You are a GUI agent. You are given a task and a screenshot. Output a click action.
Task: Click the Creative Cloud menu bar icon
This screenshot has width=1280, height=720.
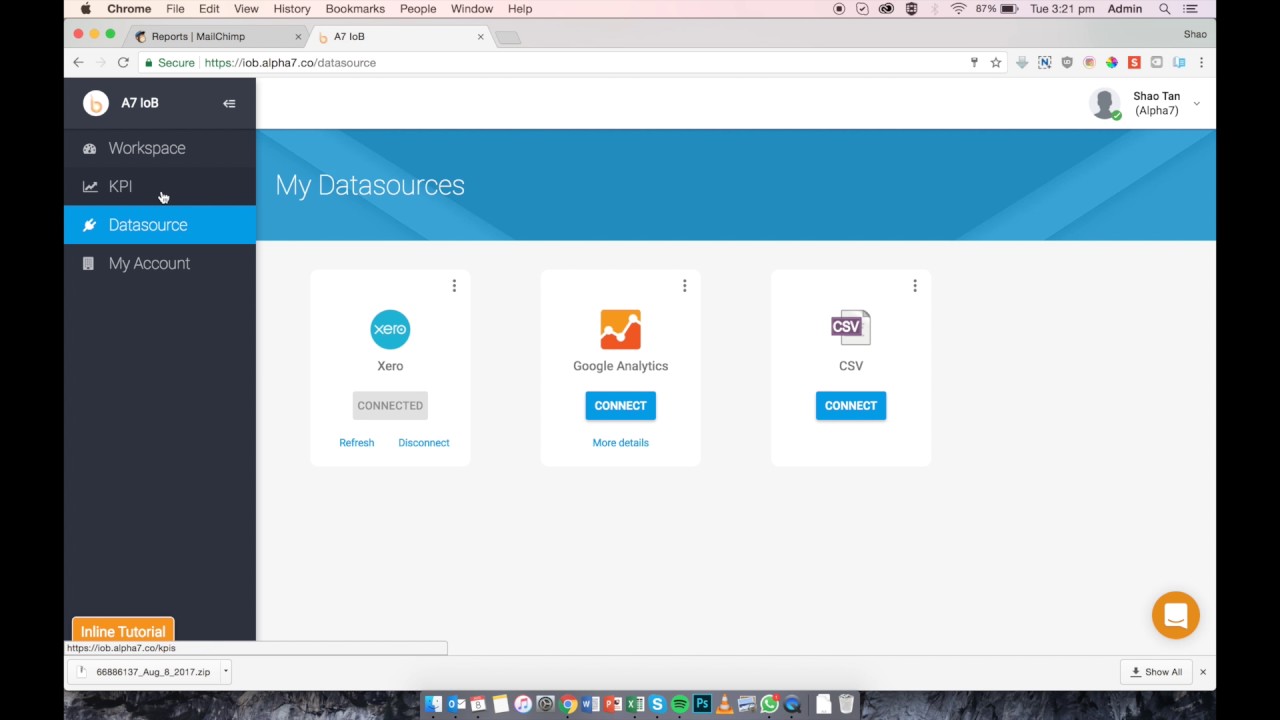click(x=886, y=9)
